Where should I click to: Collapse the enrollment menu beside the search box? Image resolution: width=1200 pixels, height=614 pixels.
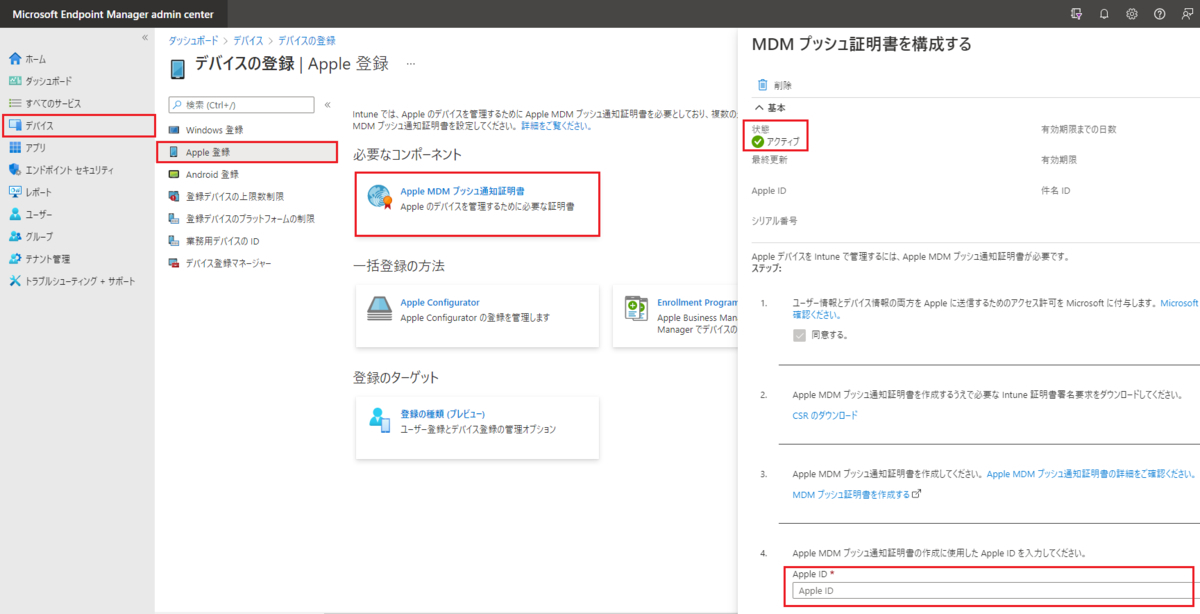click(328, 104)
